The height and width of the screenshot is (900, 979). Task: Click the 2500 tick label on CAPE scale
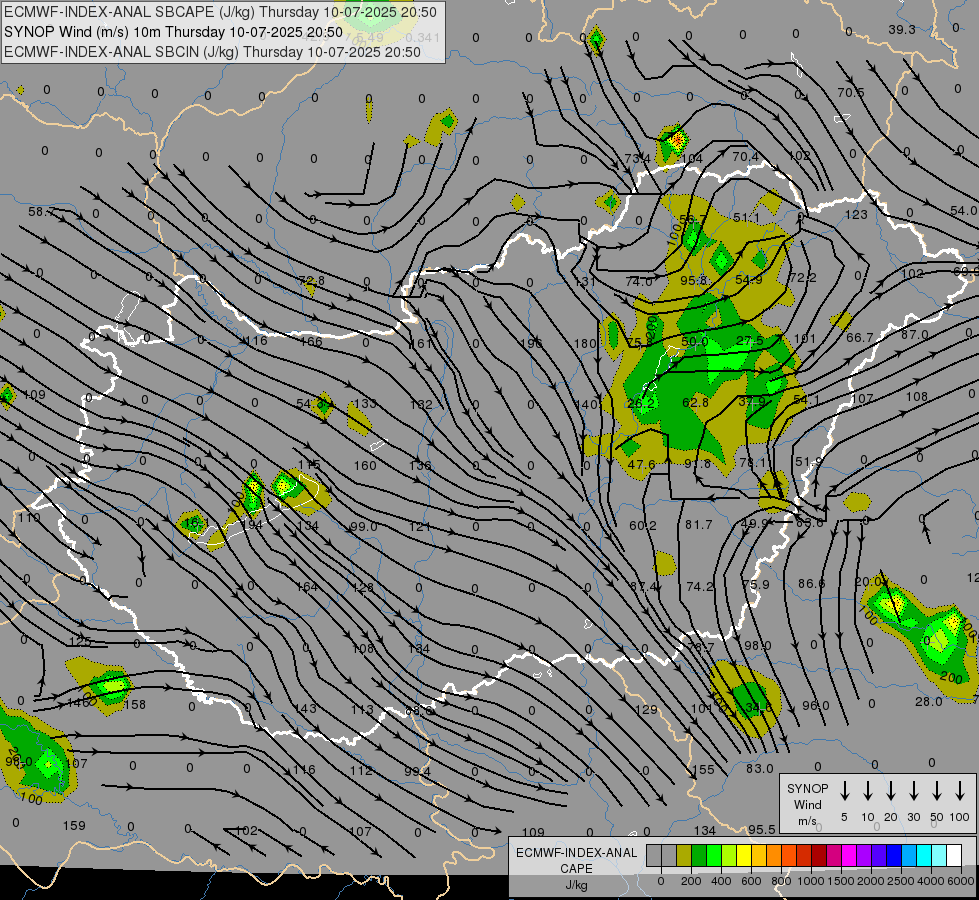click(901, 881)
